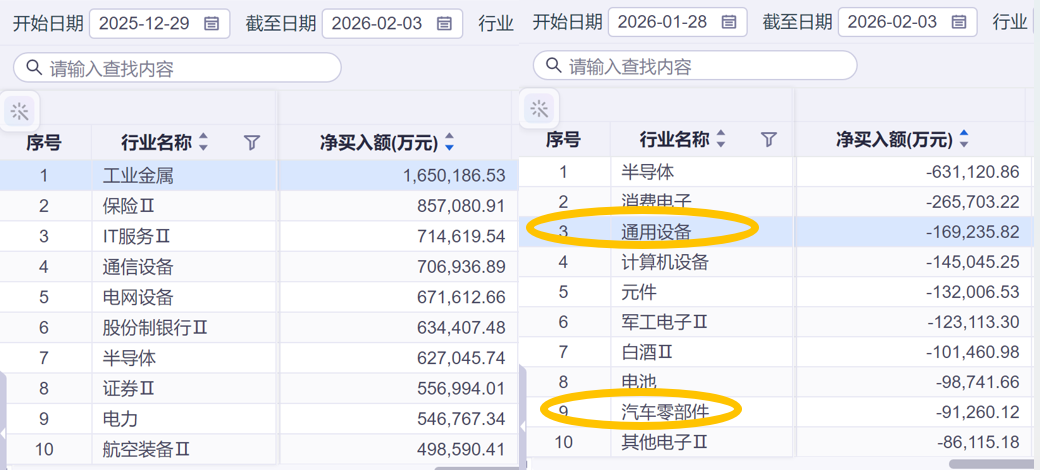Image resolution: width=1040 pixels, height=470 pixels.
Task: Open calendar icon for left start date 2025-12-29
Action: [211, 24]
